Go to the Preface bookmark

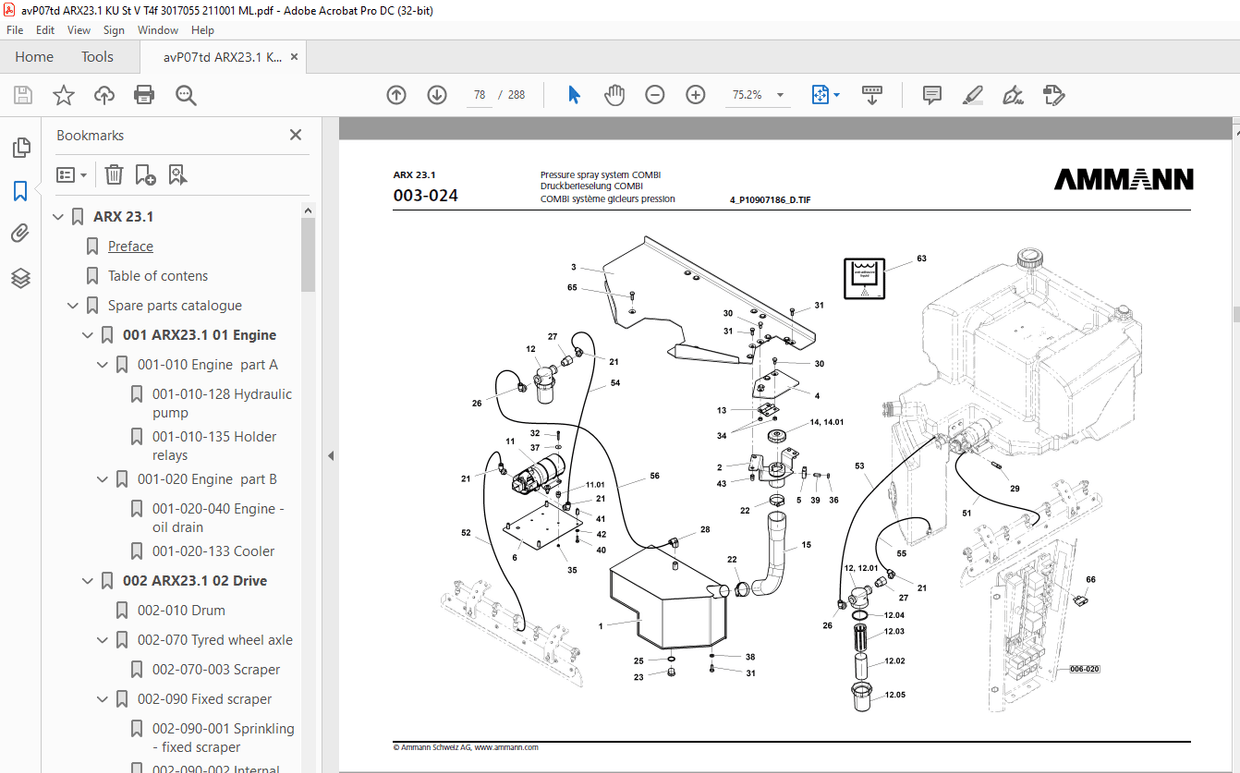click(129, 246)
